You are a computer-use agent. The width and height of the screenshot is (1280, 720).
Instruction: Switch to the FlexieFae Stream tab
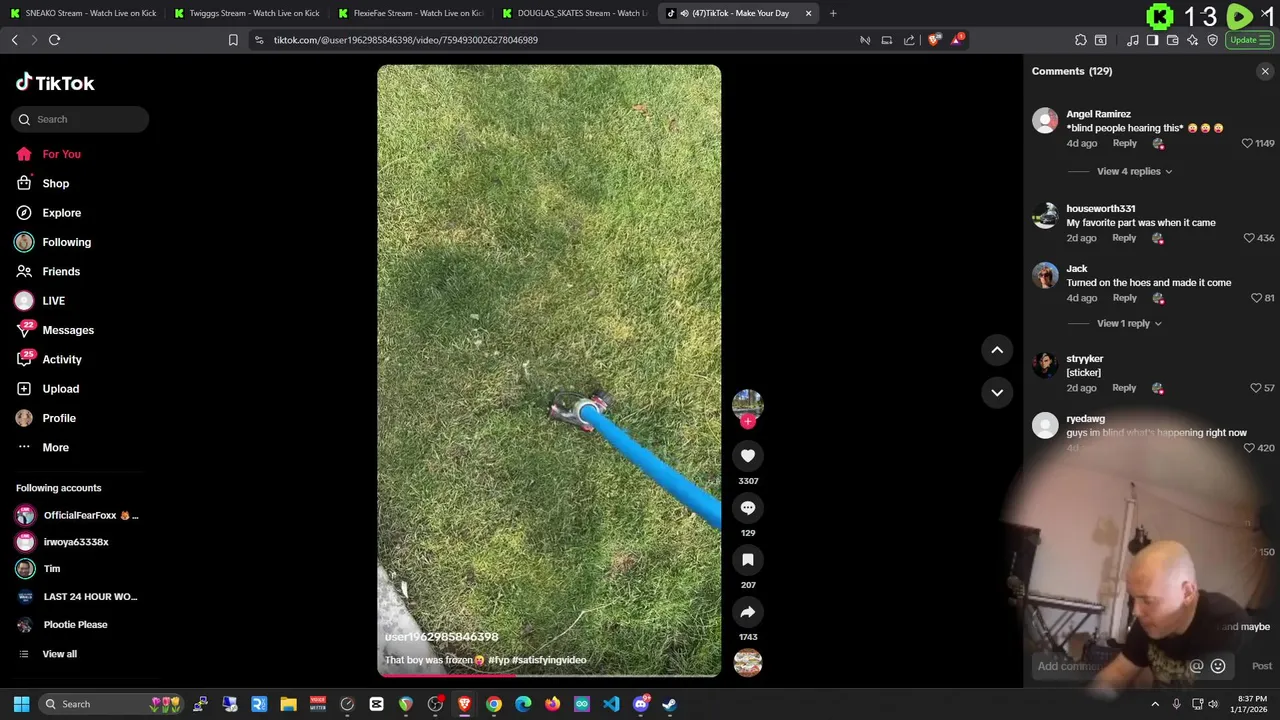coord(411,13)
